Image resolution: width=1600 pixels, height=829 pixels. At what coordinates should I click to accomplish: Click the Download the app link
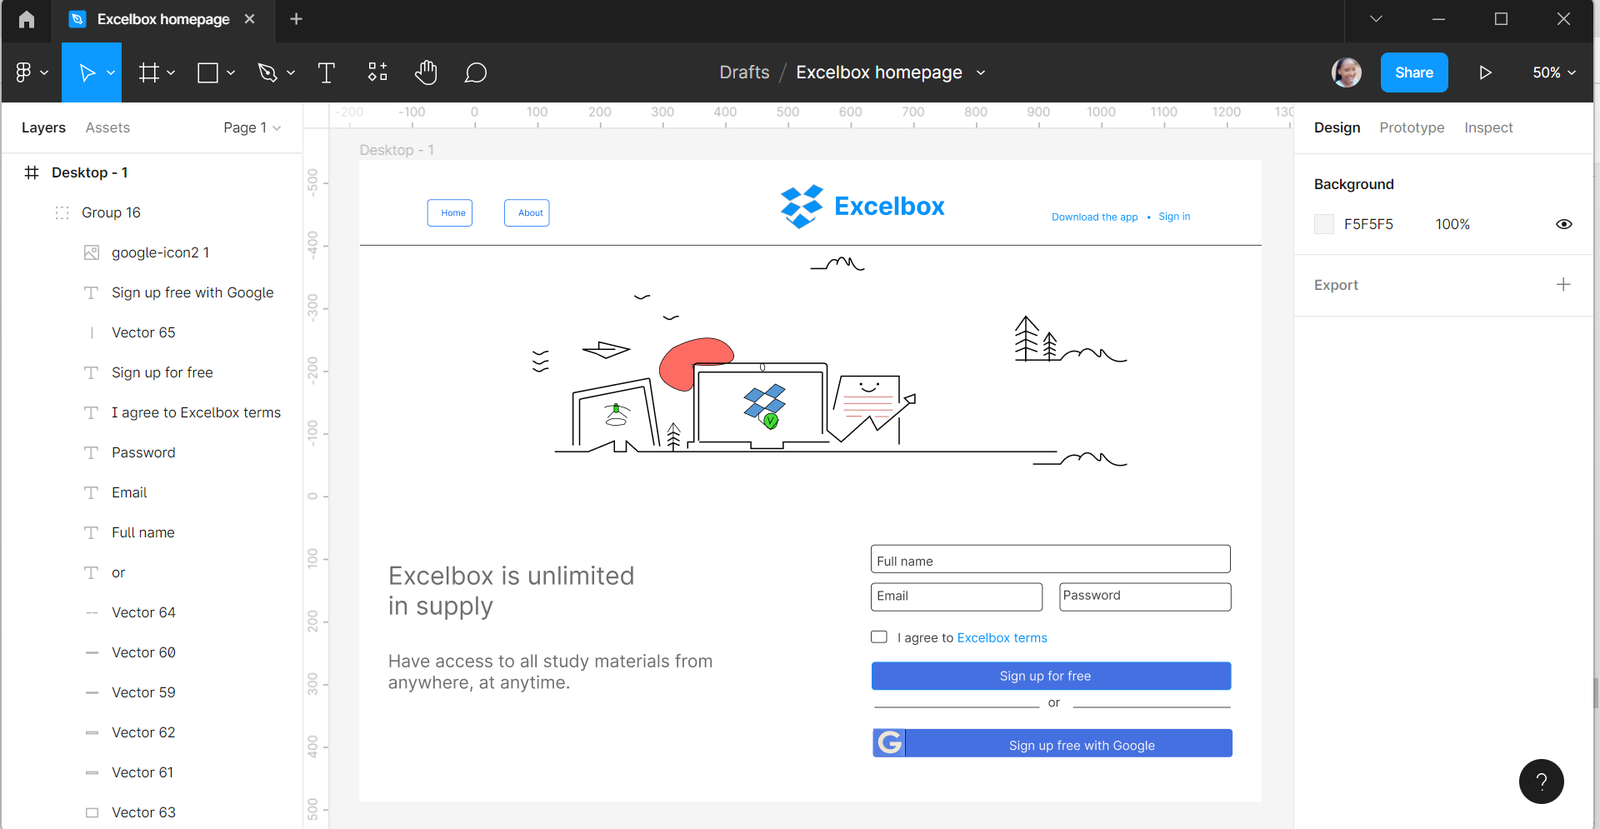(x=1094, y=217)
